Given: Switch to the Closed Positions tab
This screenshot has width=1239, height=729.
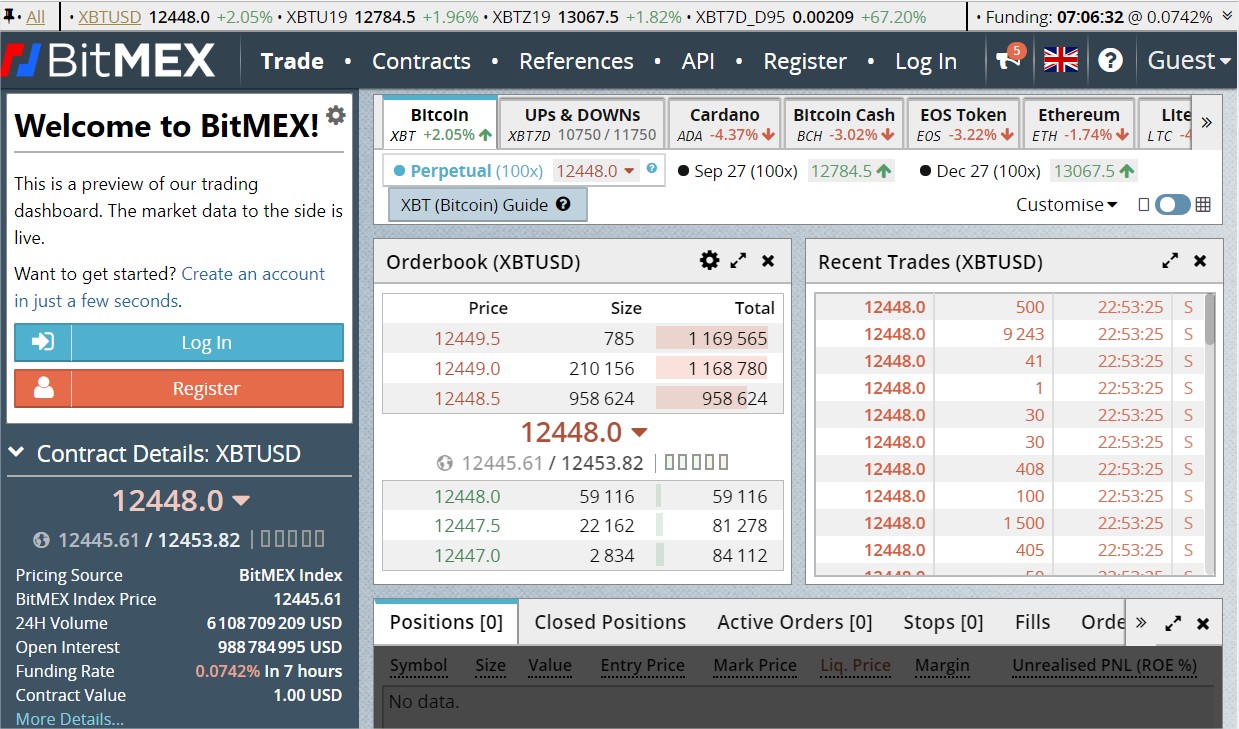Looking at the screenshot, I should pos(610,622).
